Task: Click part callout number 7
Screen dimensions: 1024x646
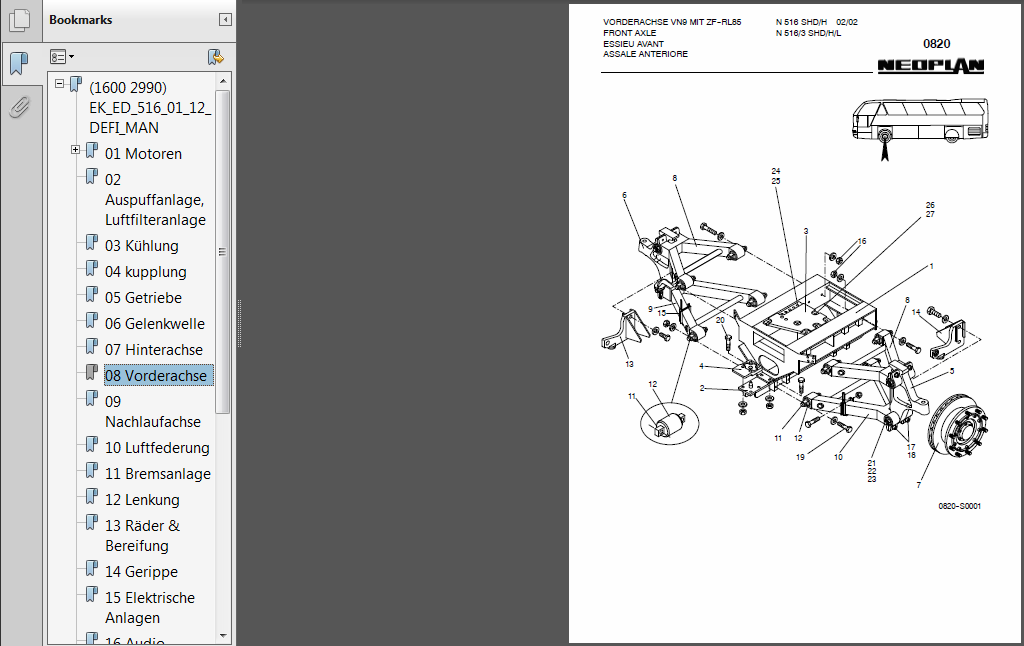Action: [x=918, y=485]
